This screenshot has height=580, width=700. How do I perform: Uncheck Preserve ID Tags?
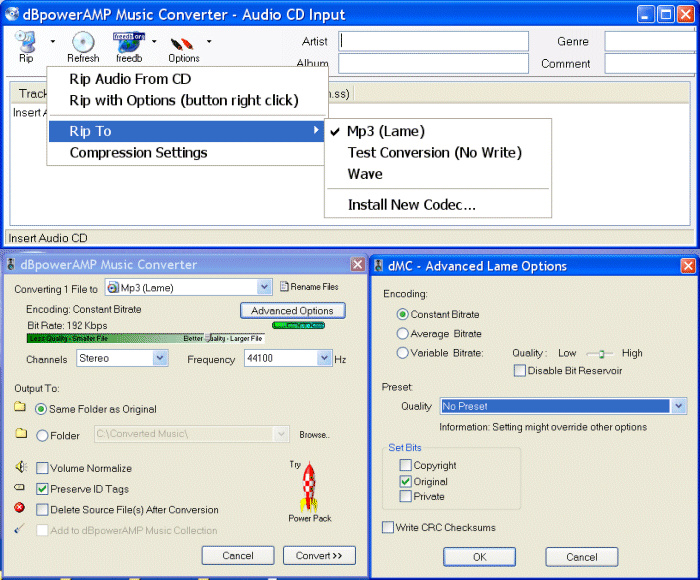pyautogui.click(x=42, y=489)
